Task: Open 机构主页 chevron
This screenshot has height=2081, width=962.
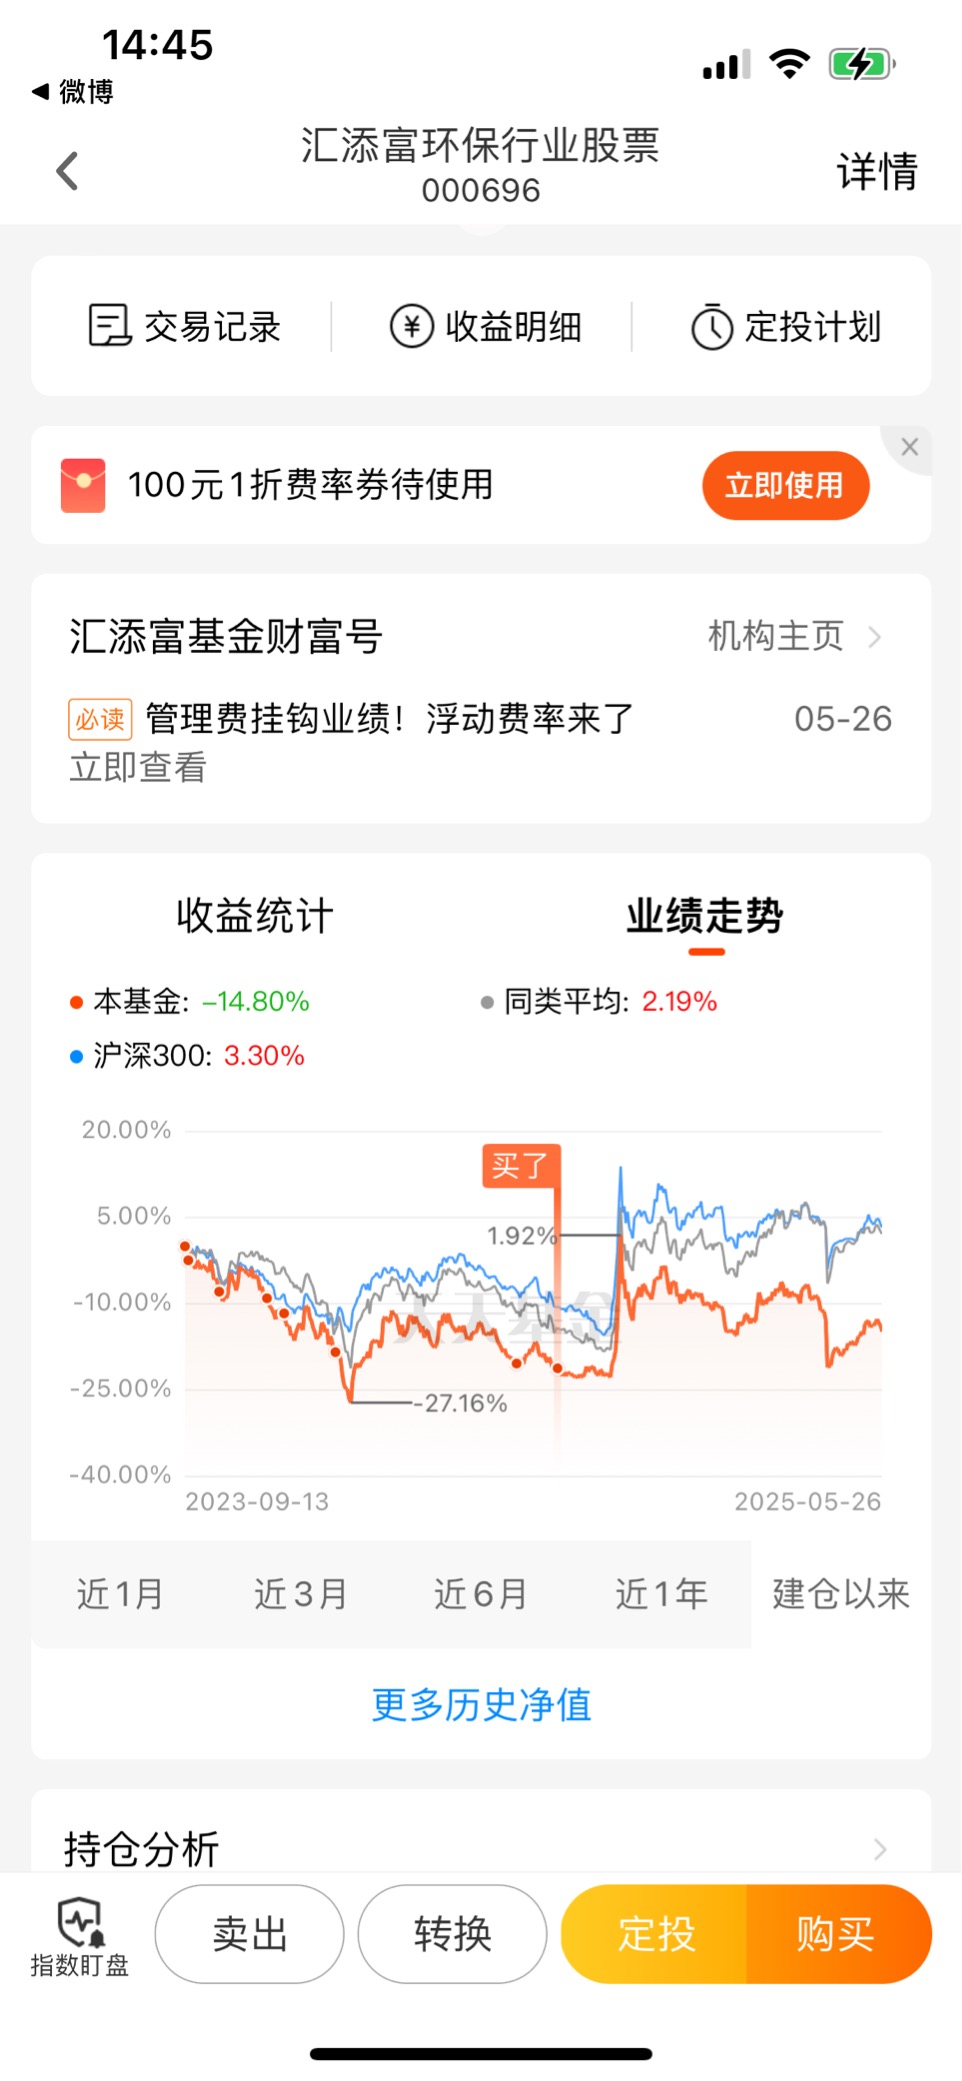Action: point(875,637)
